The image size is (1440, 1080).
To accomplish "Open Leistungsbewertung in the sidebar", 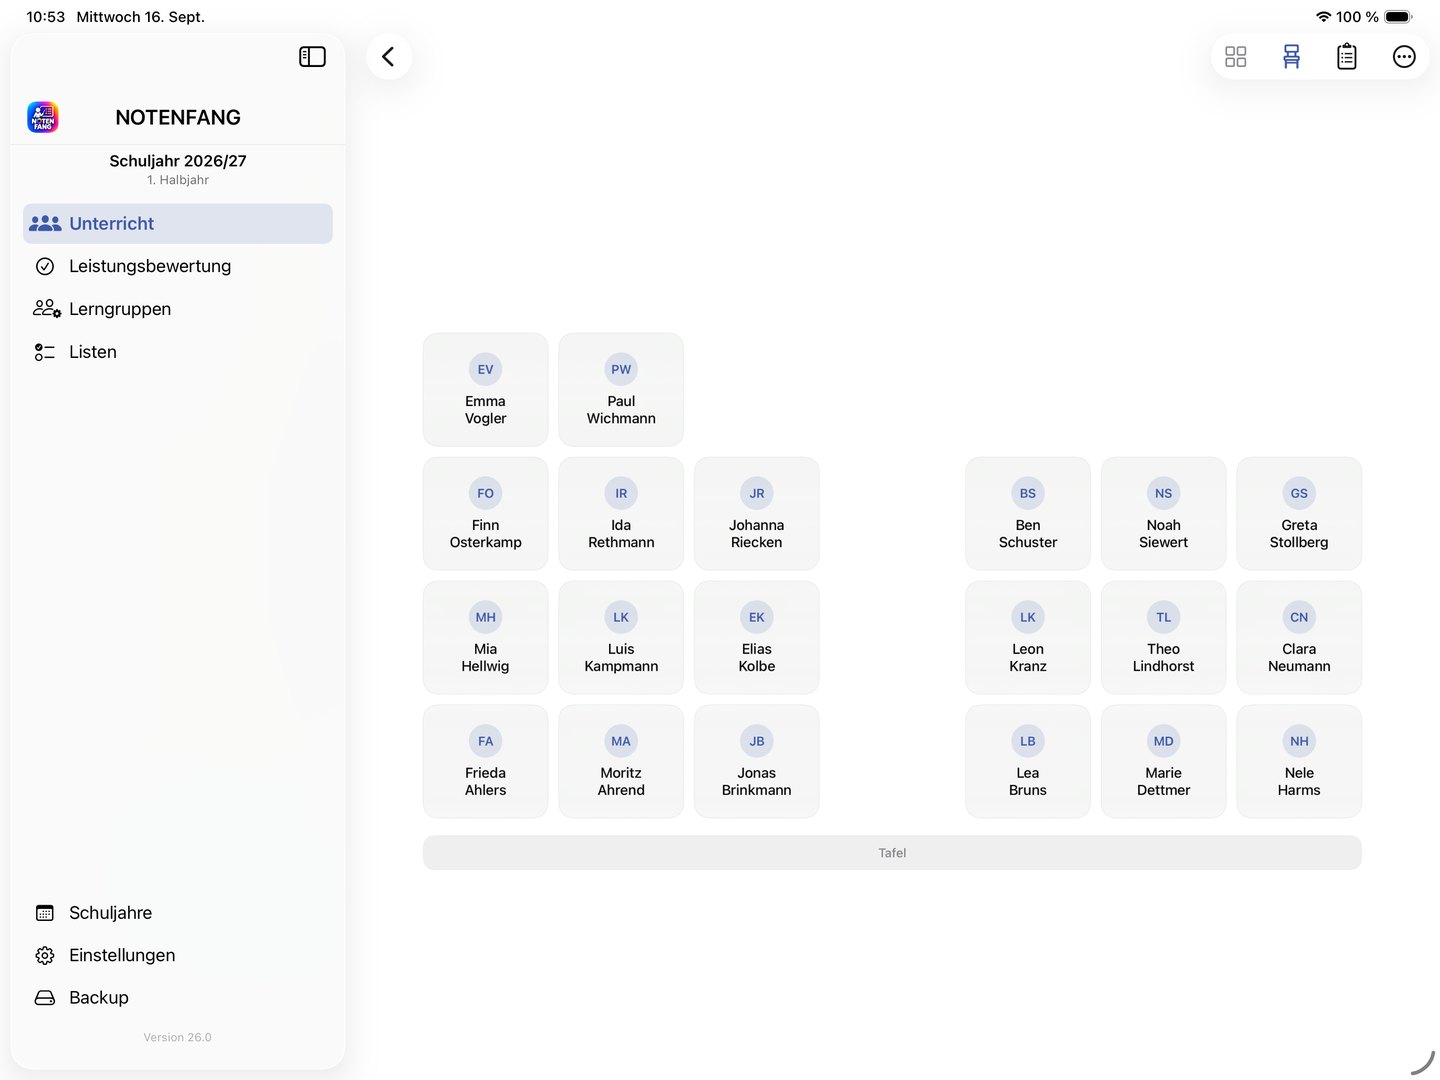I will click(178, 266).
